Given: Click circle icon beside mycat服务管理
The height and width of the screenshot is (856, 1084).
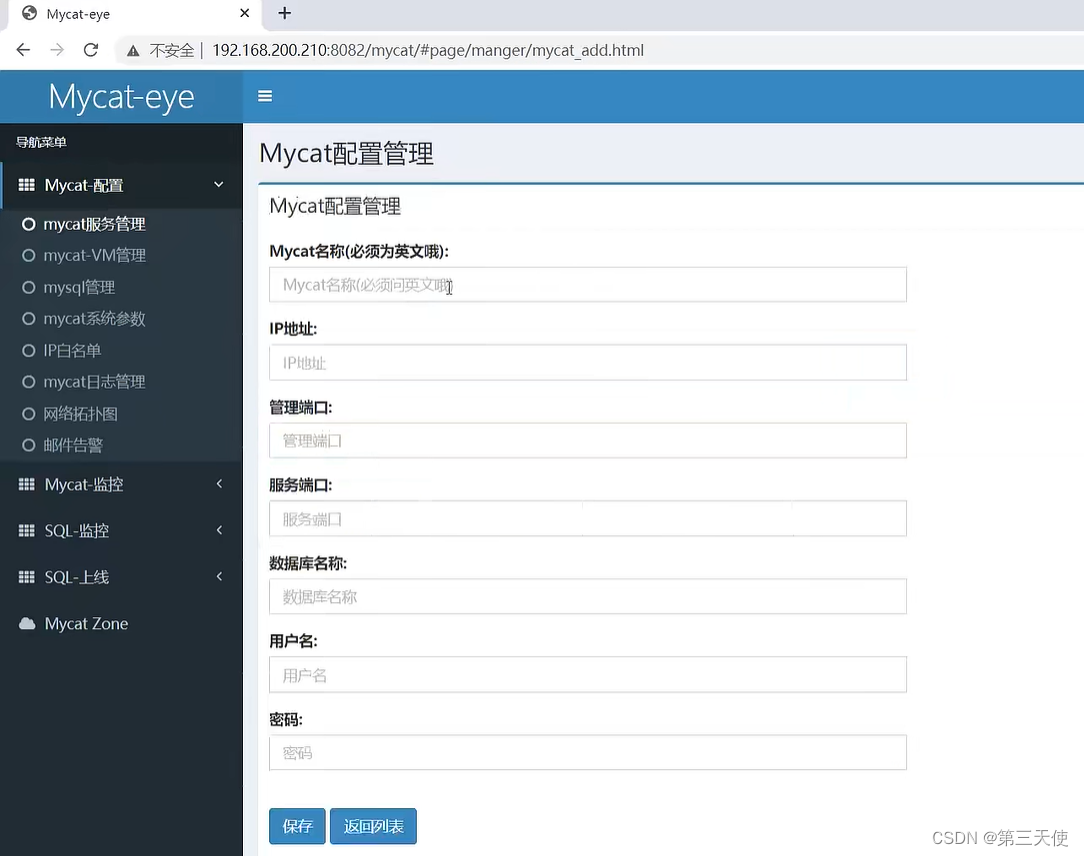Looking at the screenshot, I should click(x=28, y=224).
